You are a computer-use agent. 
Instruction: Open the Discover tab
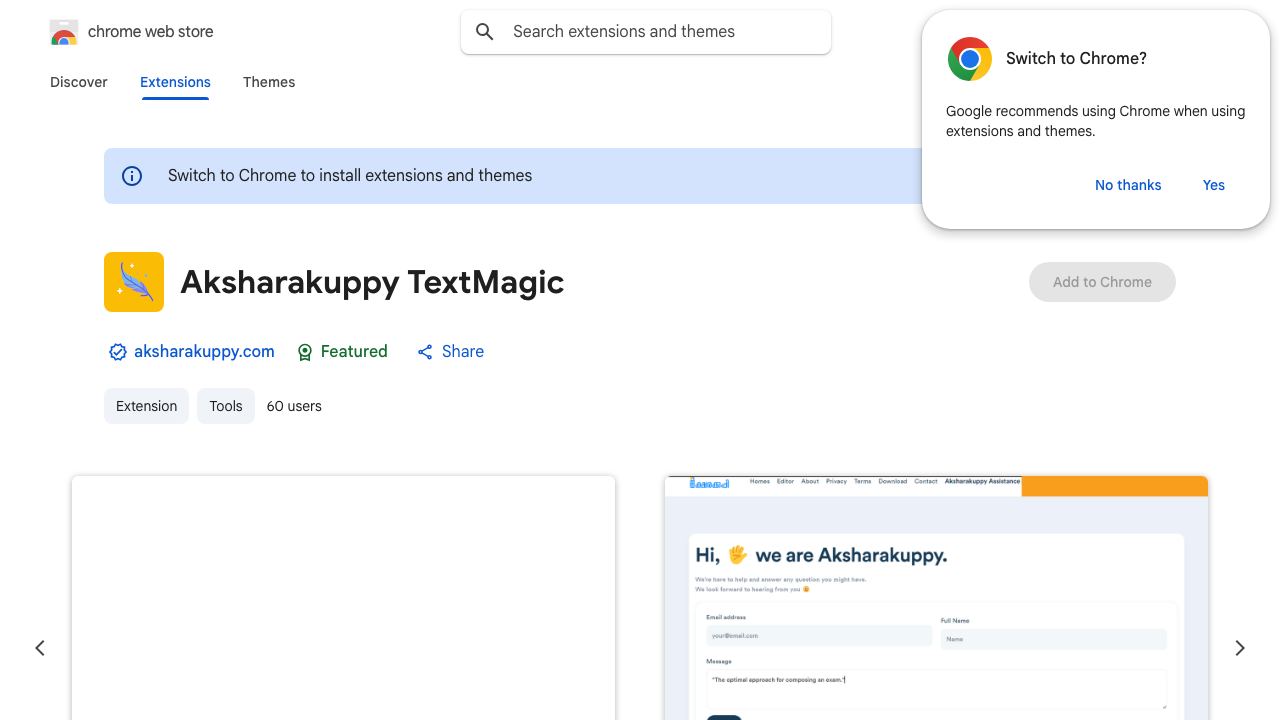point(79,82)
